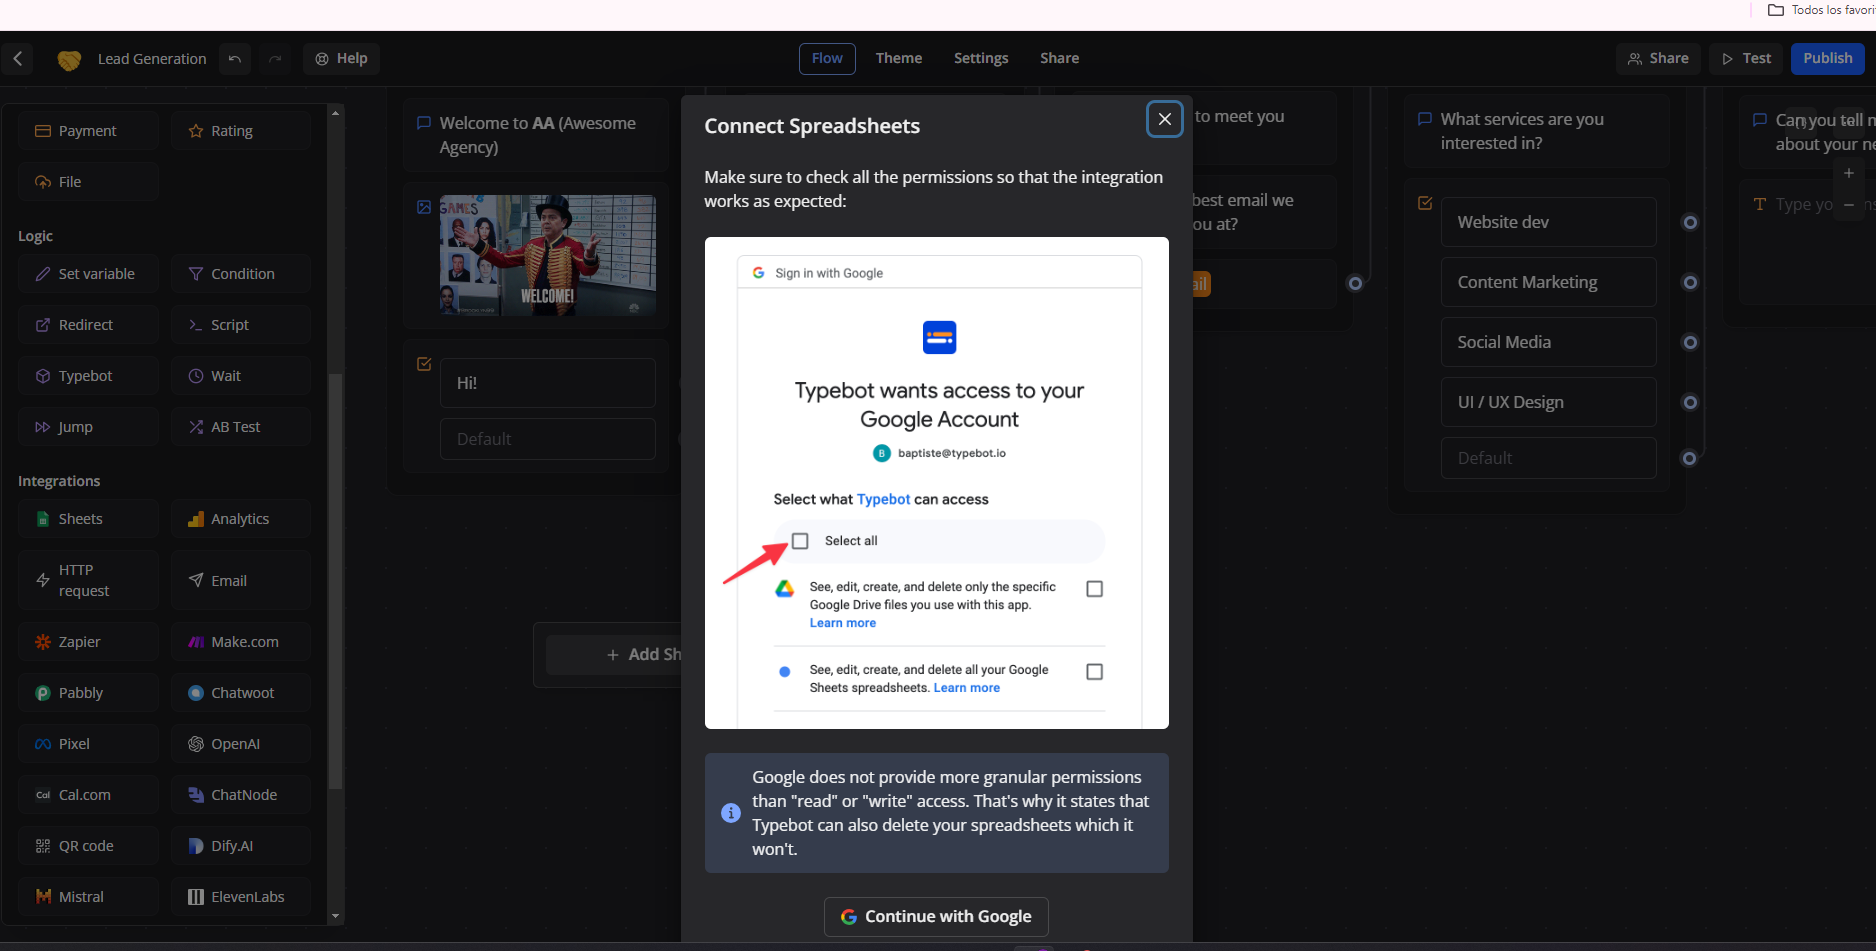Open the Share tab in the center
This screenshot has height=951, width=1876.
1059,59
